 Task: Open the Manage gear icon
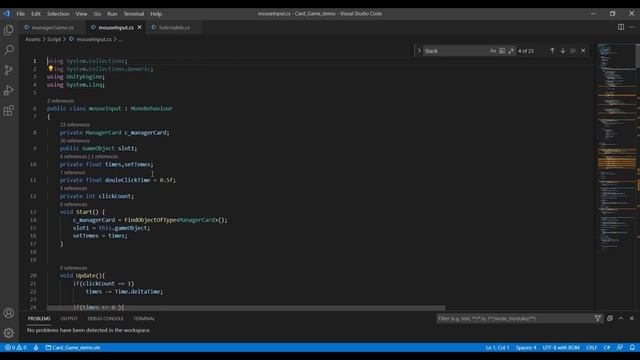[x=9, y=333]
